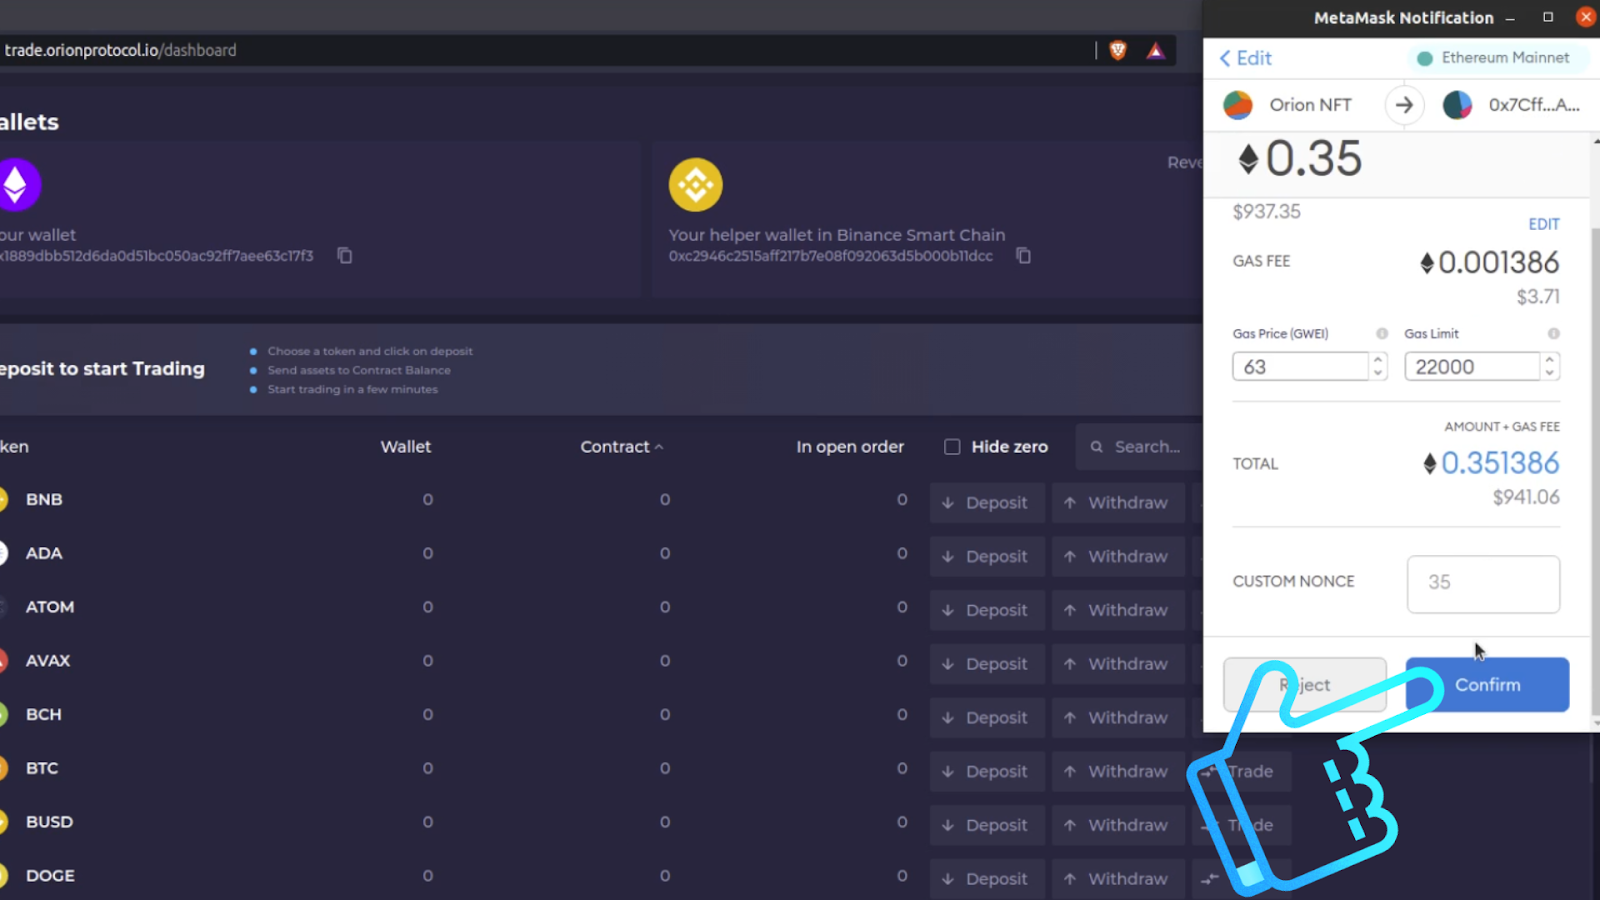Select the ADA token name

pos(44,553)
